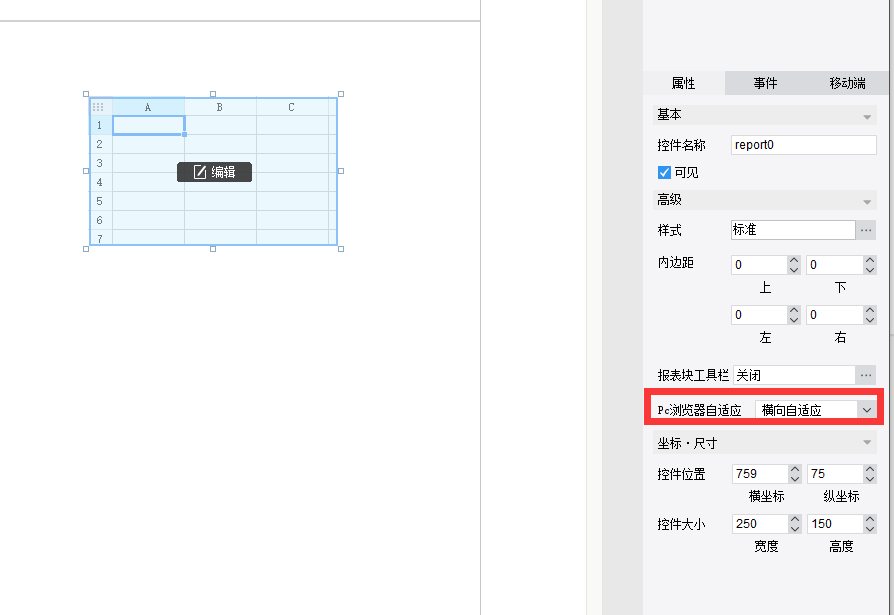This screenshot has width=894, height=615.
Task: Increase the left 左 padding value
Action: pos(794,310)
